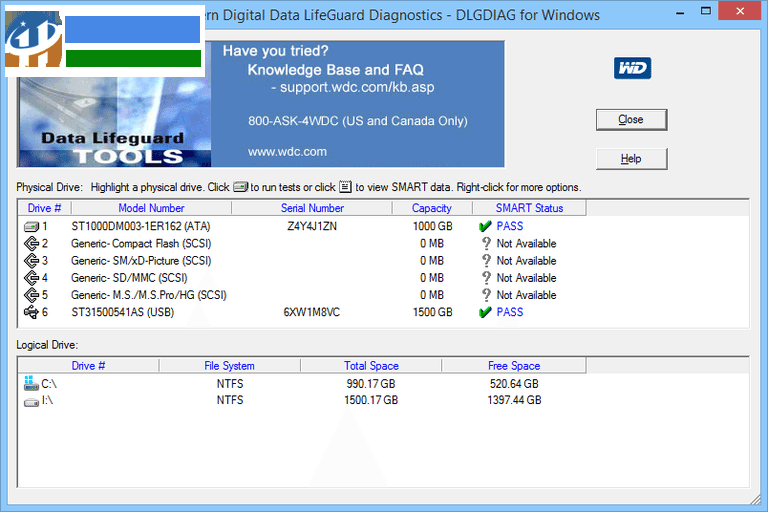Click Free Space column header
Image resolution: width=768 pixels, height=512 pixels.
coord(514,366)
